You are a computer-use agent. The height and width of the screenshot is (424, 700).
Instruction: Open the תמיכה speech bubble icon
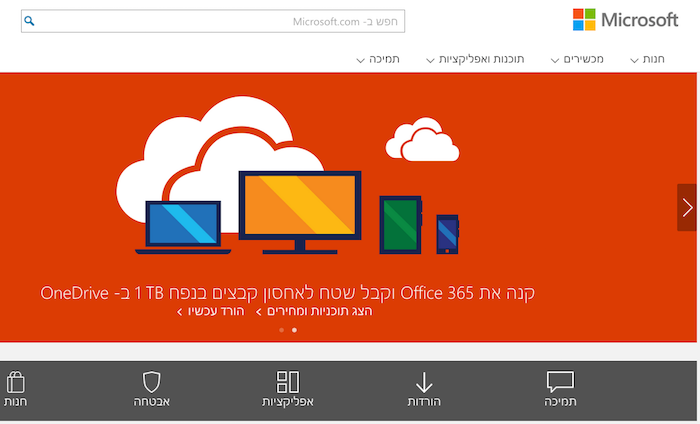tap(560, 382)
